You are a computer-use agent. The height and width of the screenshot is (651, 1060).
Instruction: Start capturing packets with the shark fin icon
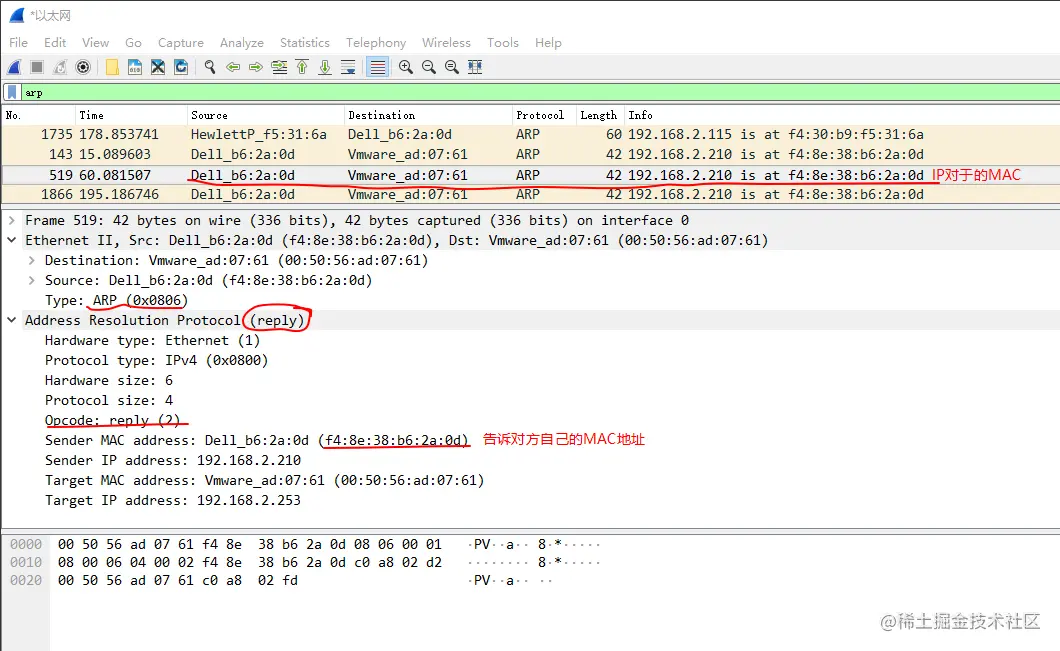tap(14, 67)
